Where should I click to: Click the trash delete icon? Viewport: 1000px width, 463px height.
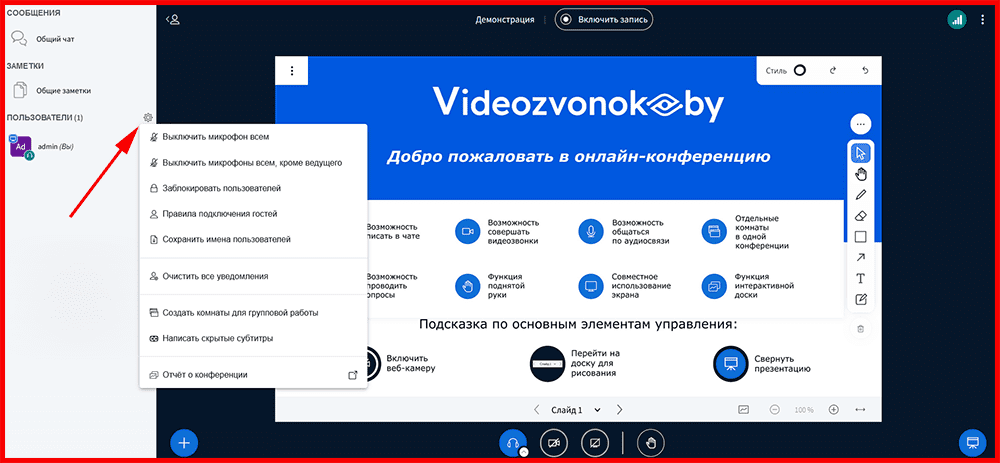(860, 329)
